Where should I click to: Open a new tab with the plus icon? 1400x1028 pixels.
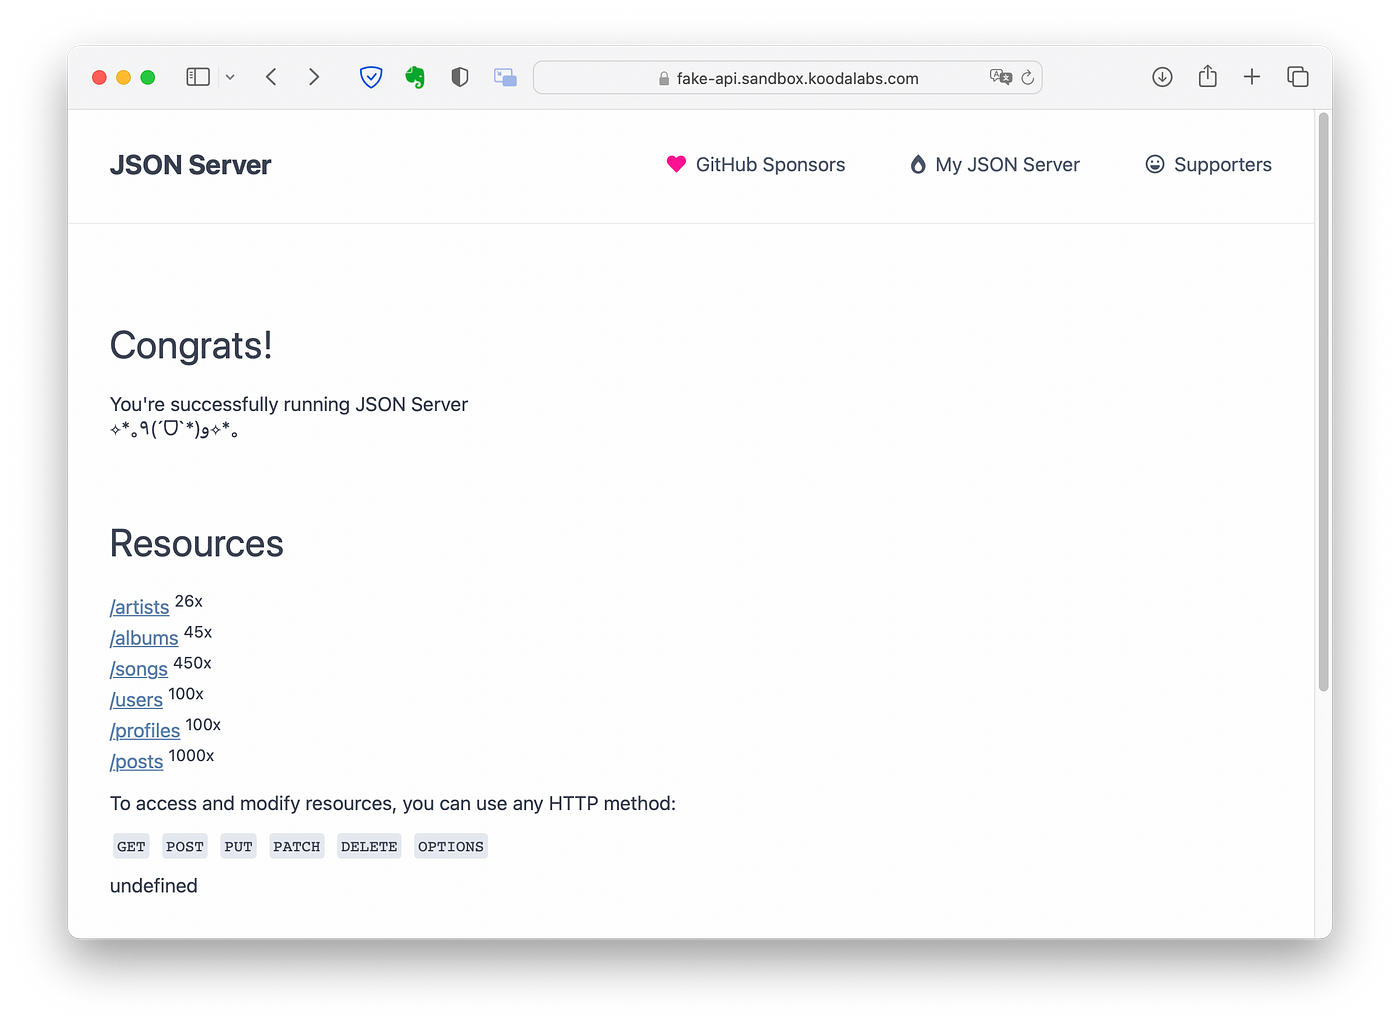point(1252,77)
